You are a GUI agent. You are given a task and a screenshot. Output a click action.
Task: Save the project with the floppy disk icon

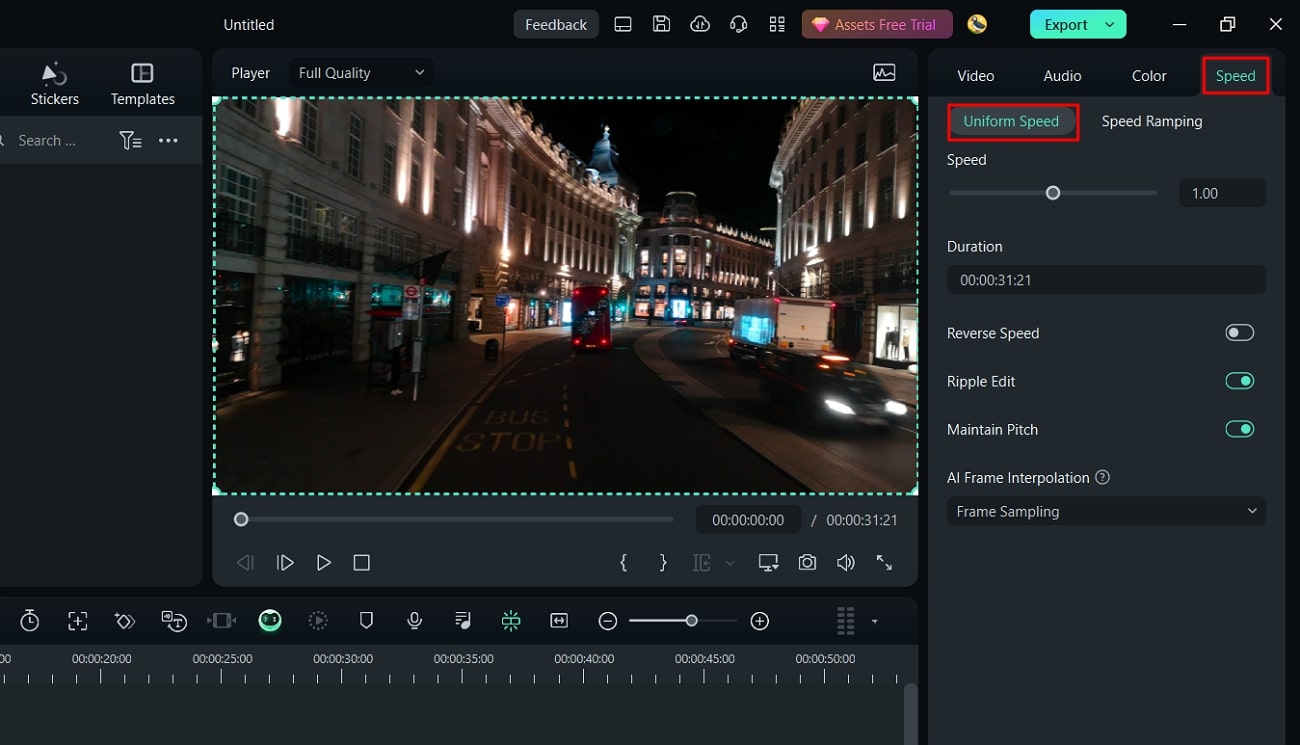(x=661, y=24)
